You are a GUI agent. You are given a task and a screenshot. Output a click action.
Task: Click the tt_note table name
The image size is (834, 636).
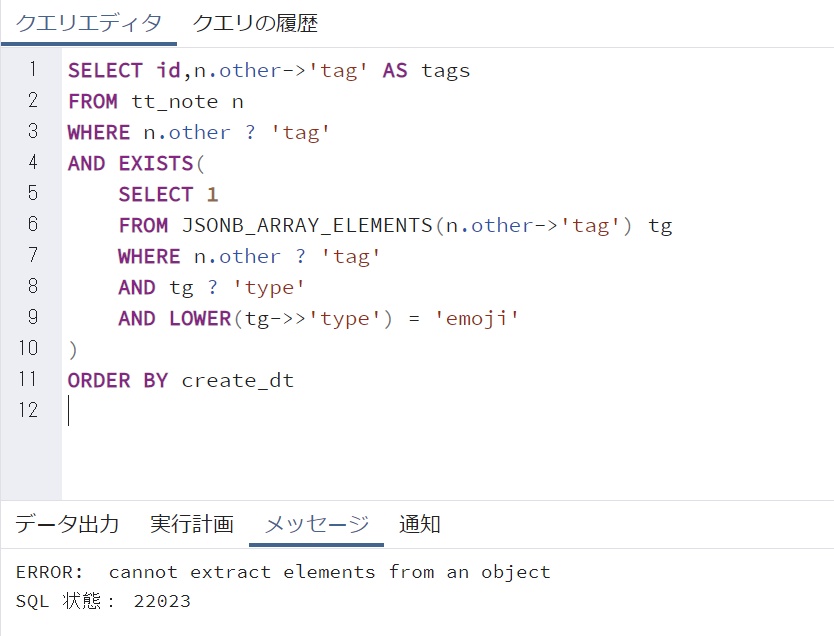point(174,102)
